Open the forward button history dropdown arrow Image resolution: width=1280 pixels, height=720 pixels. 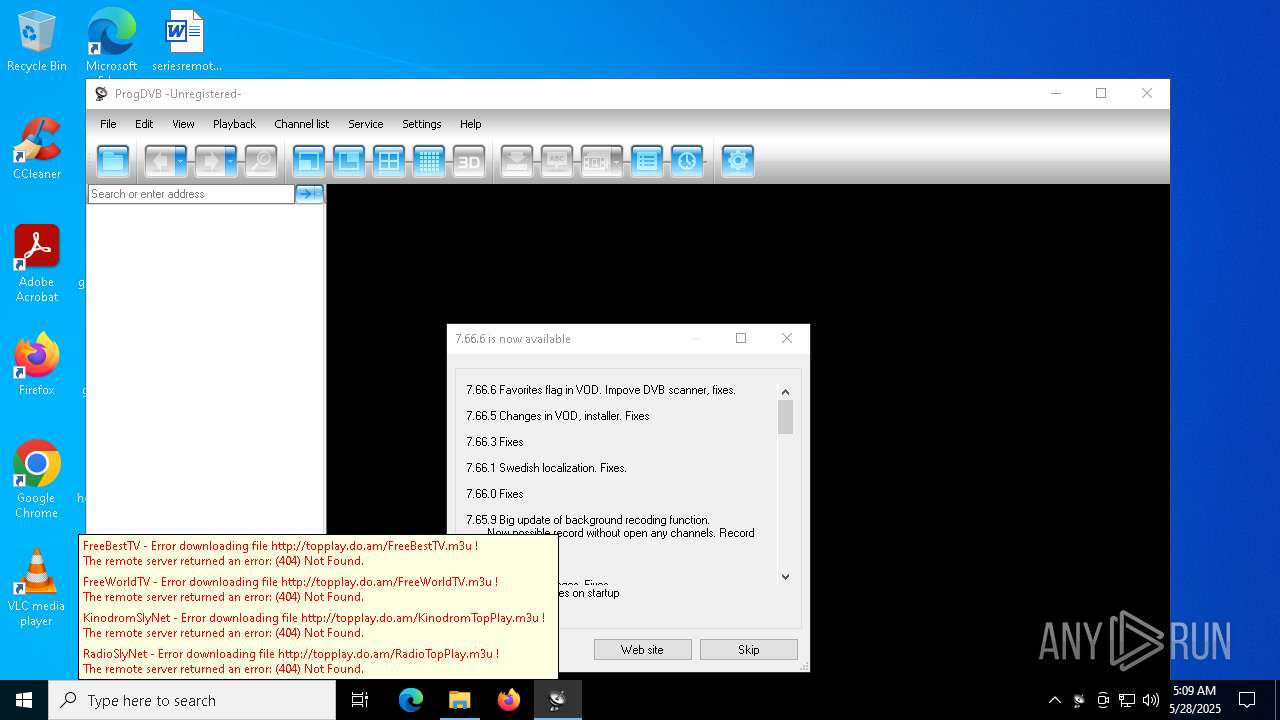231,161
